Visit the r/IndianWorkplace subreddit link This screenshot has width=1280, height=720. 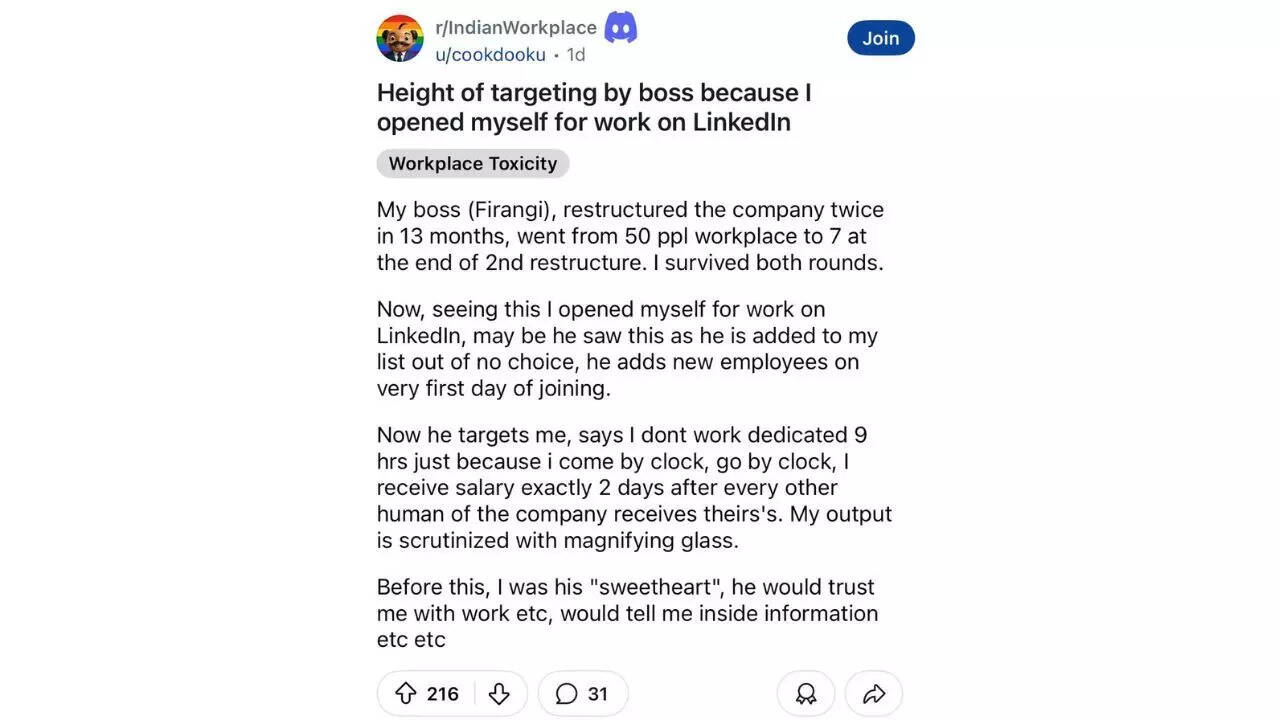pos(517,27)
